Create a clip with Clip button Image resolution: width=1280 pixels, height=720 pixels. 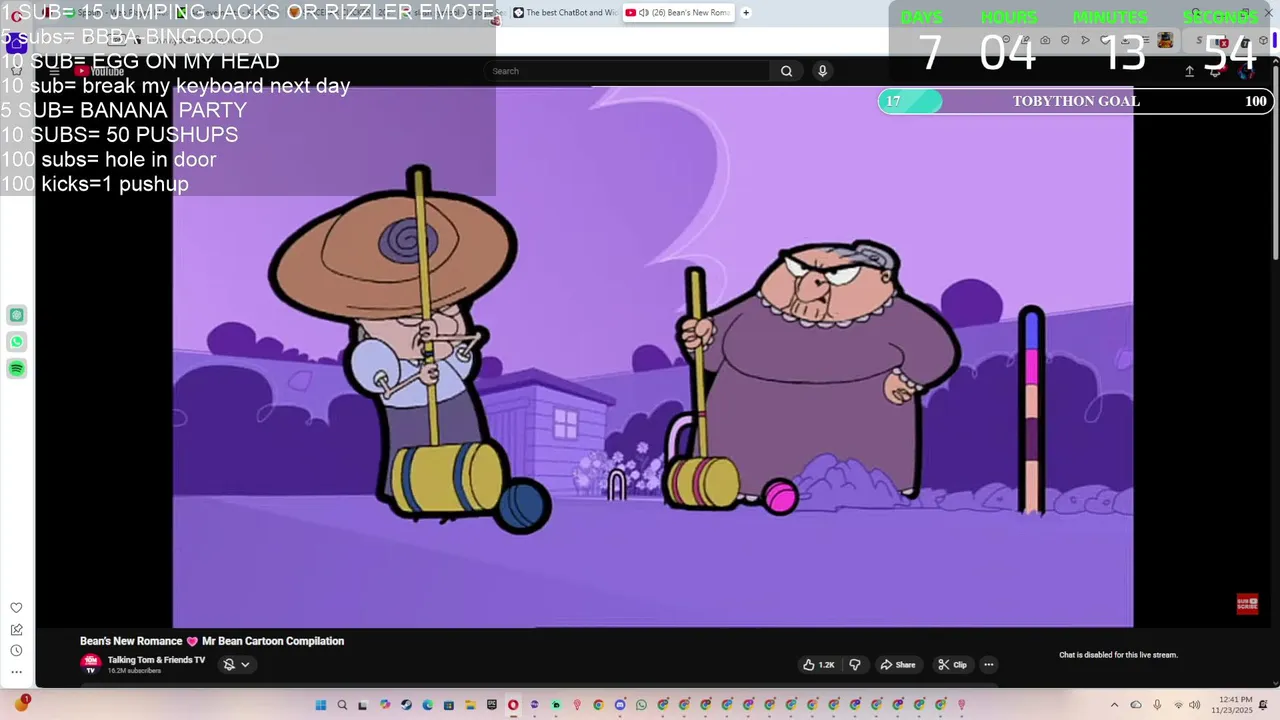tap(952, 665)
